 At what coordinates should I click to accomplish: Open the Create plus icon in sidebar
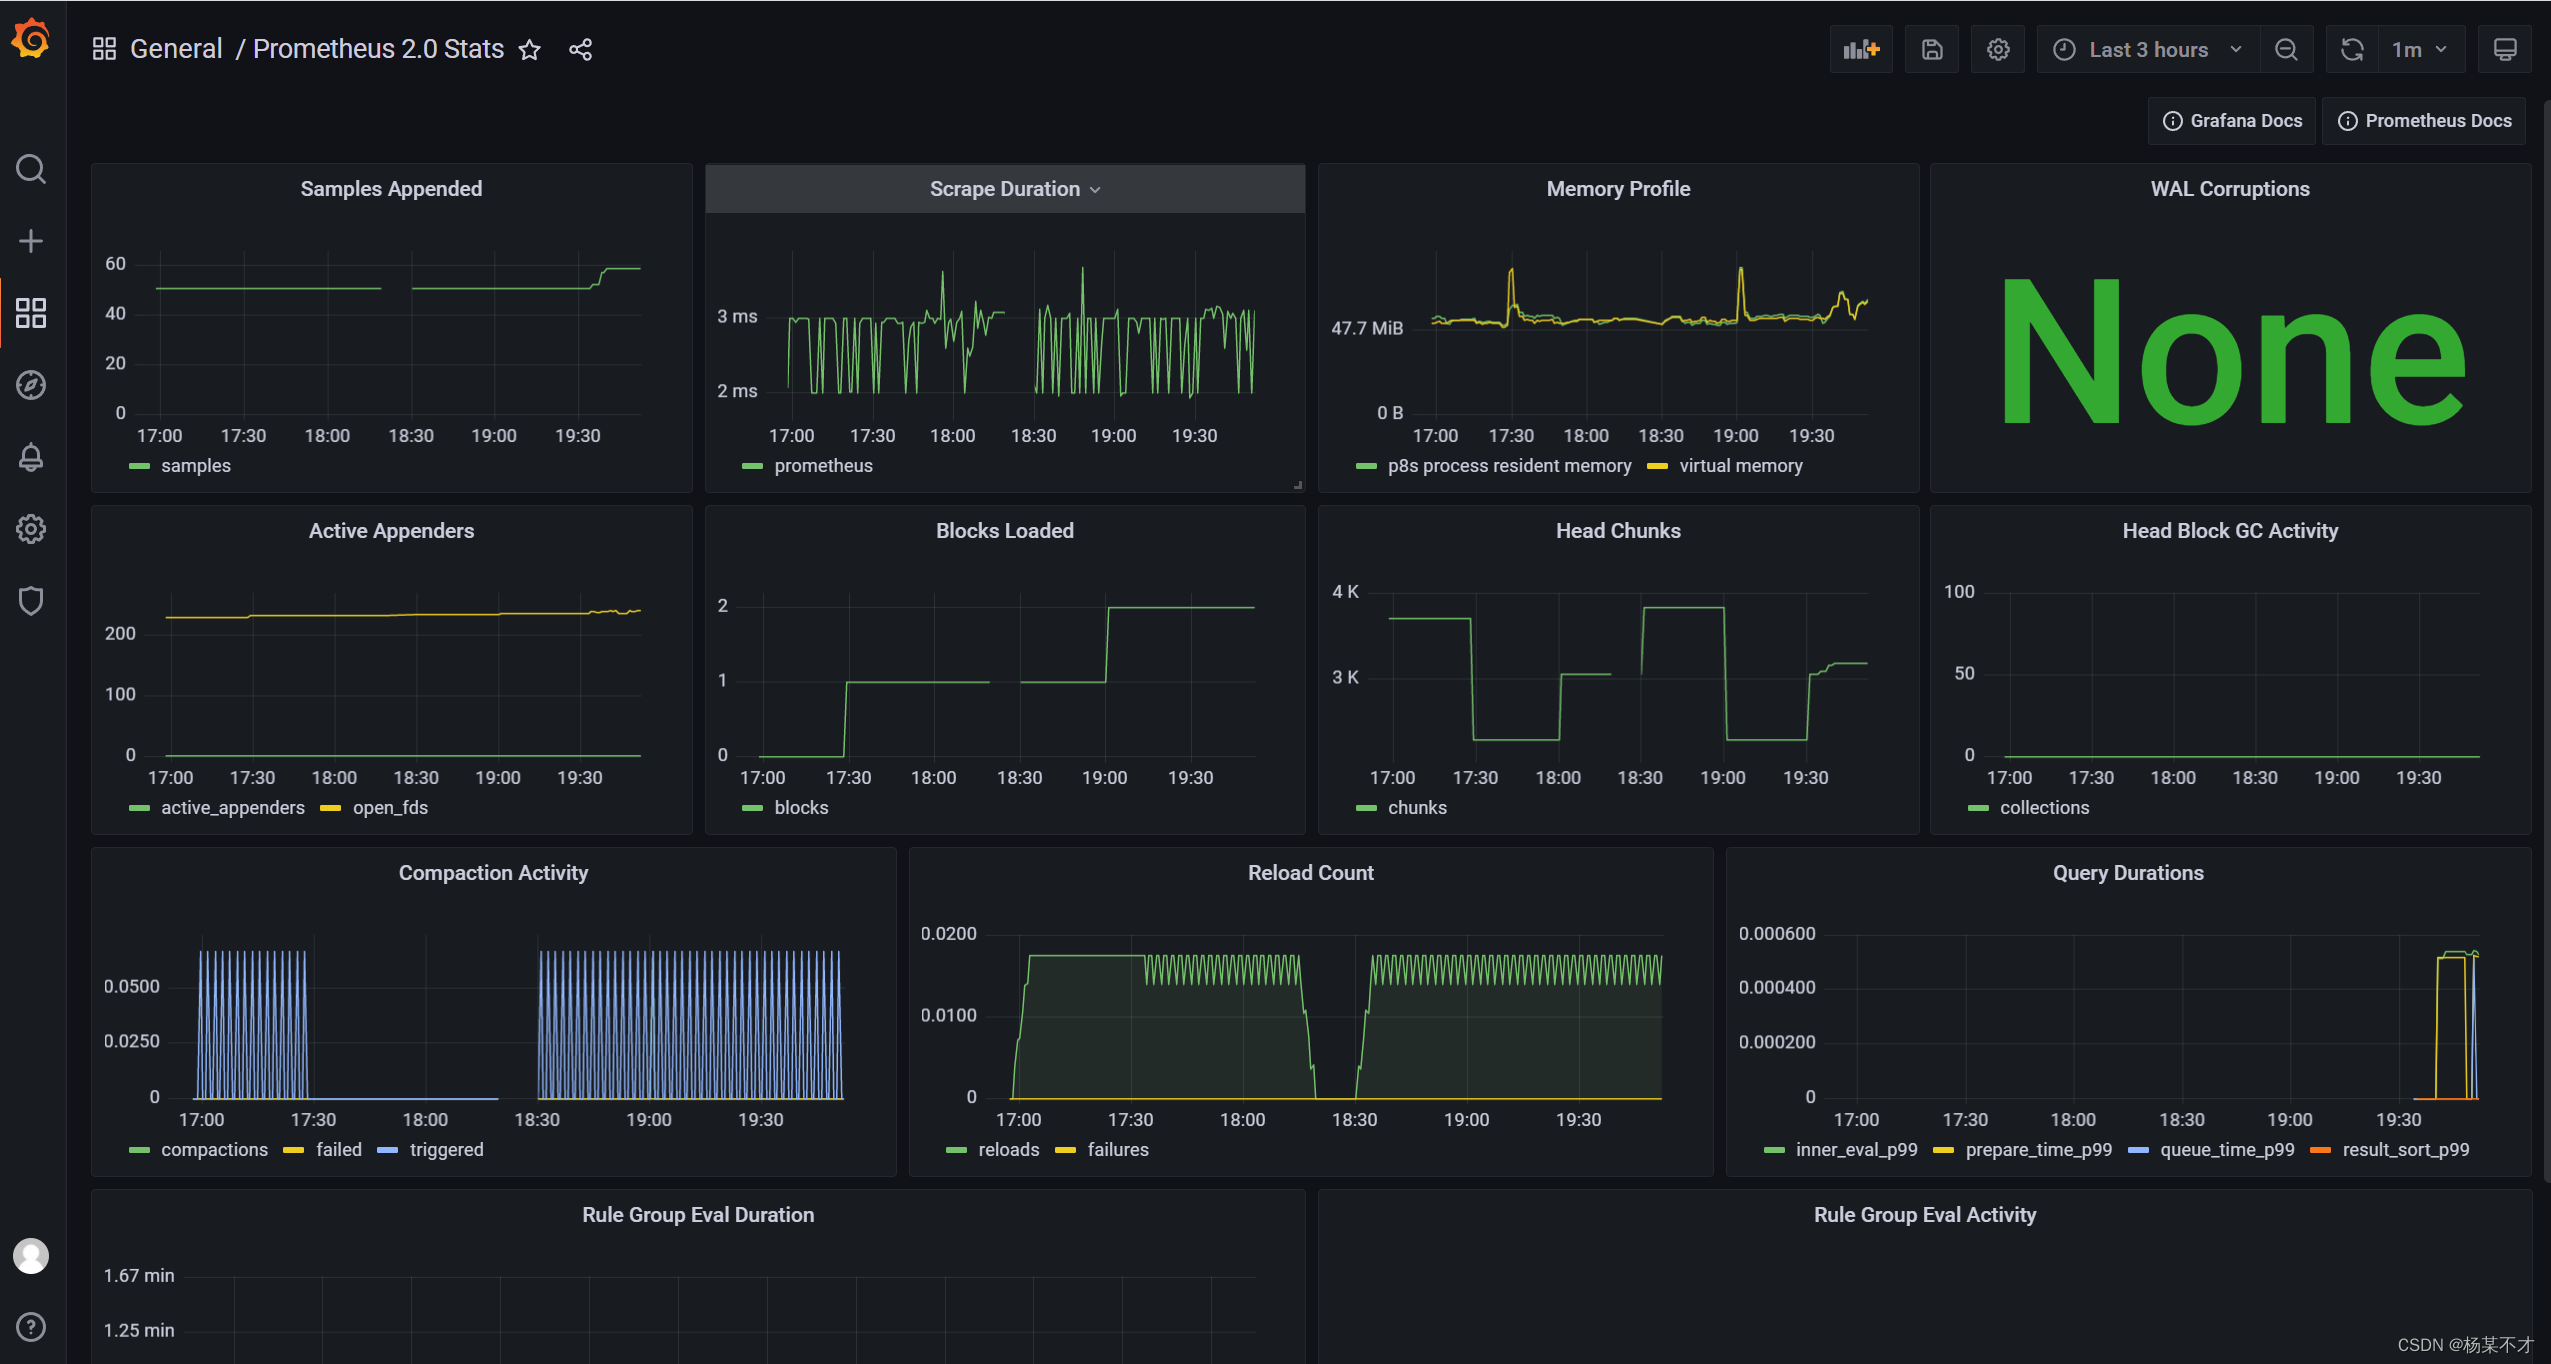point(31,241)
